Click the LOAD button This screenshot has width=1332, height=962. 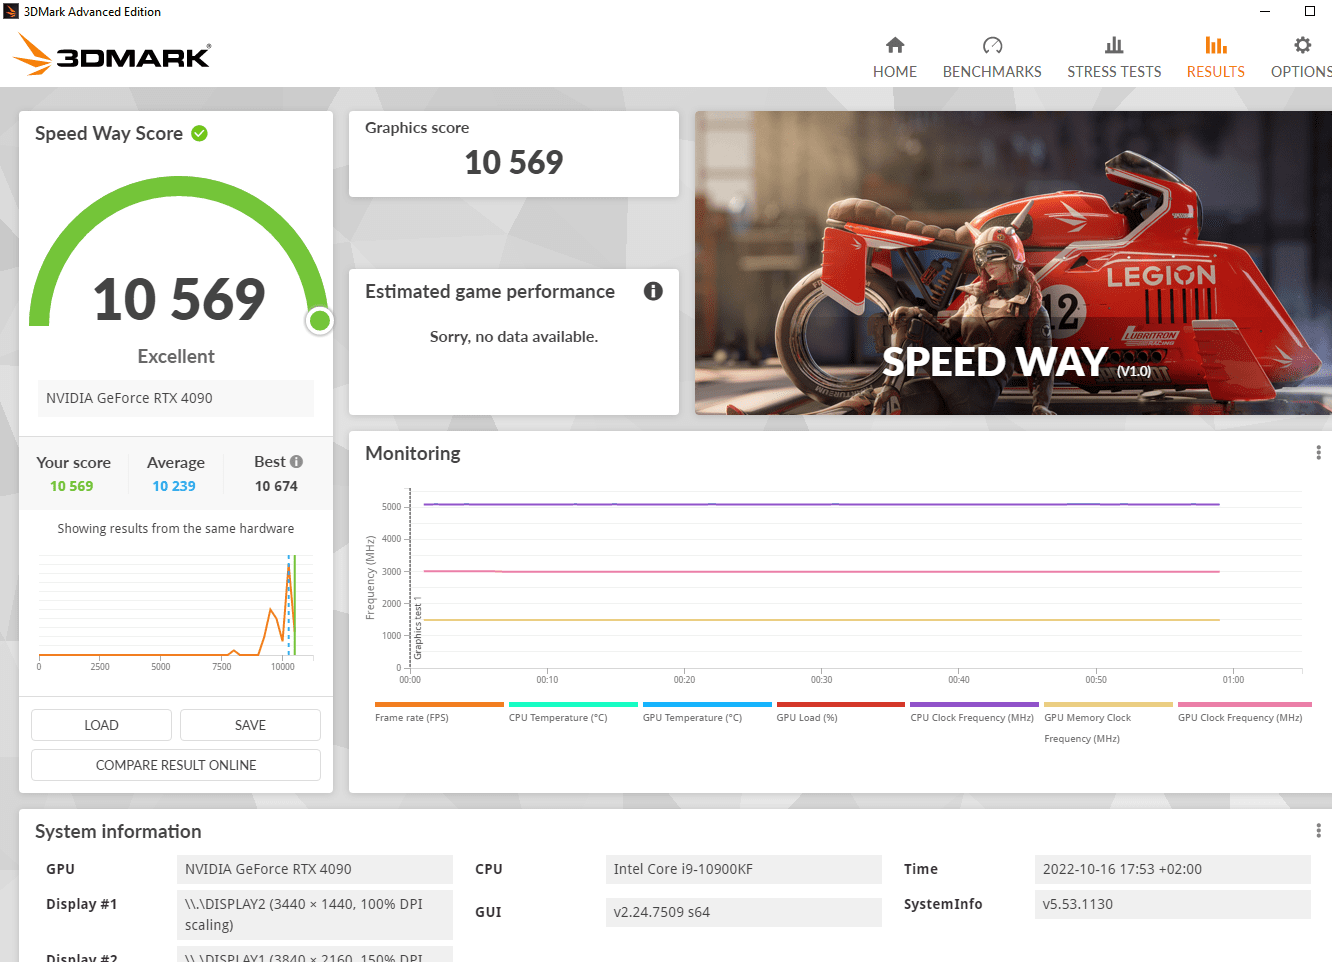(x=101, y=725)
